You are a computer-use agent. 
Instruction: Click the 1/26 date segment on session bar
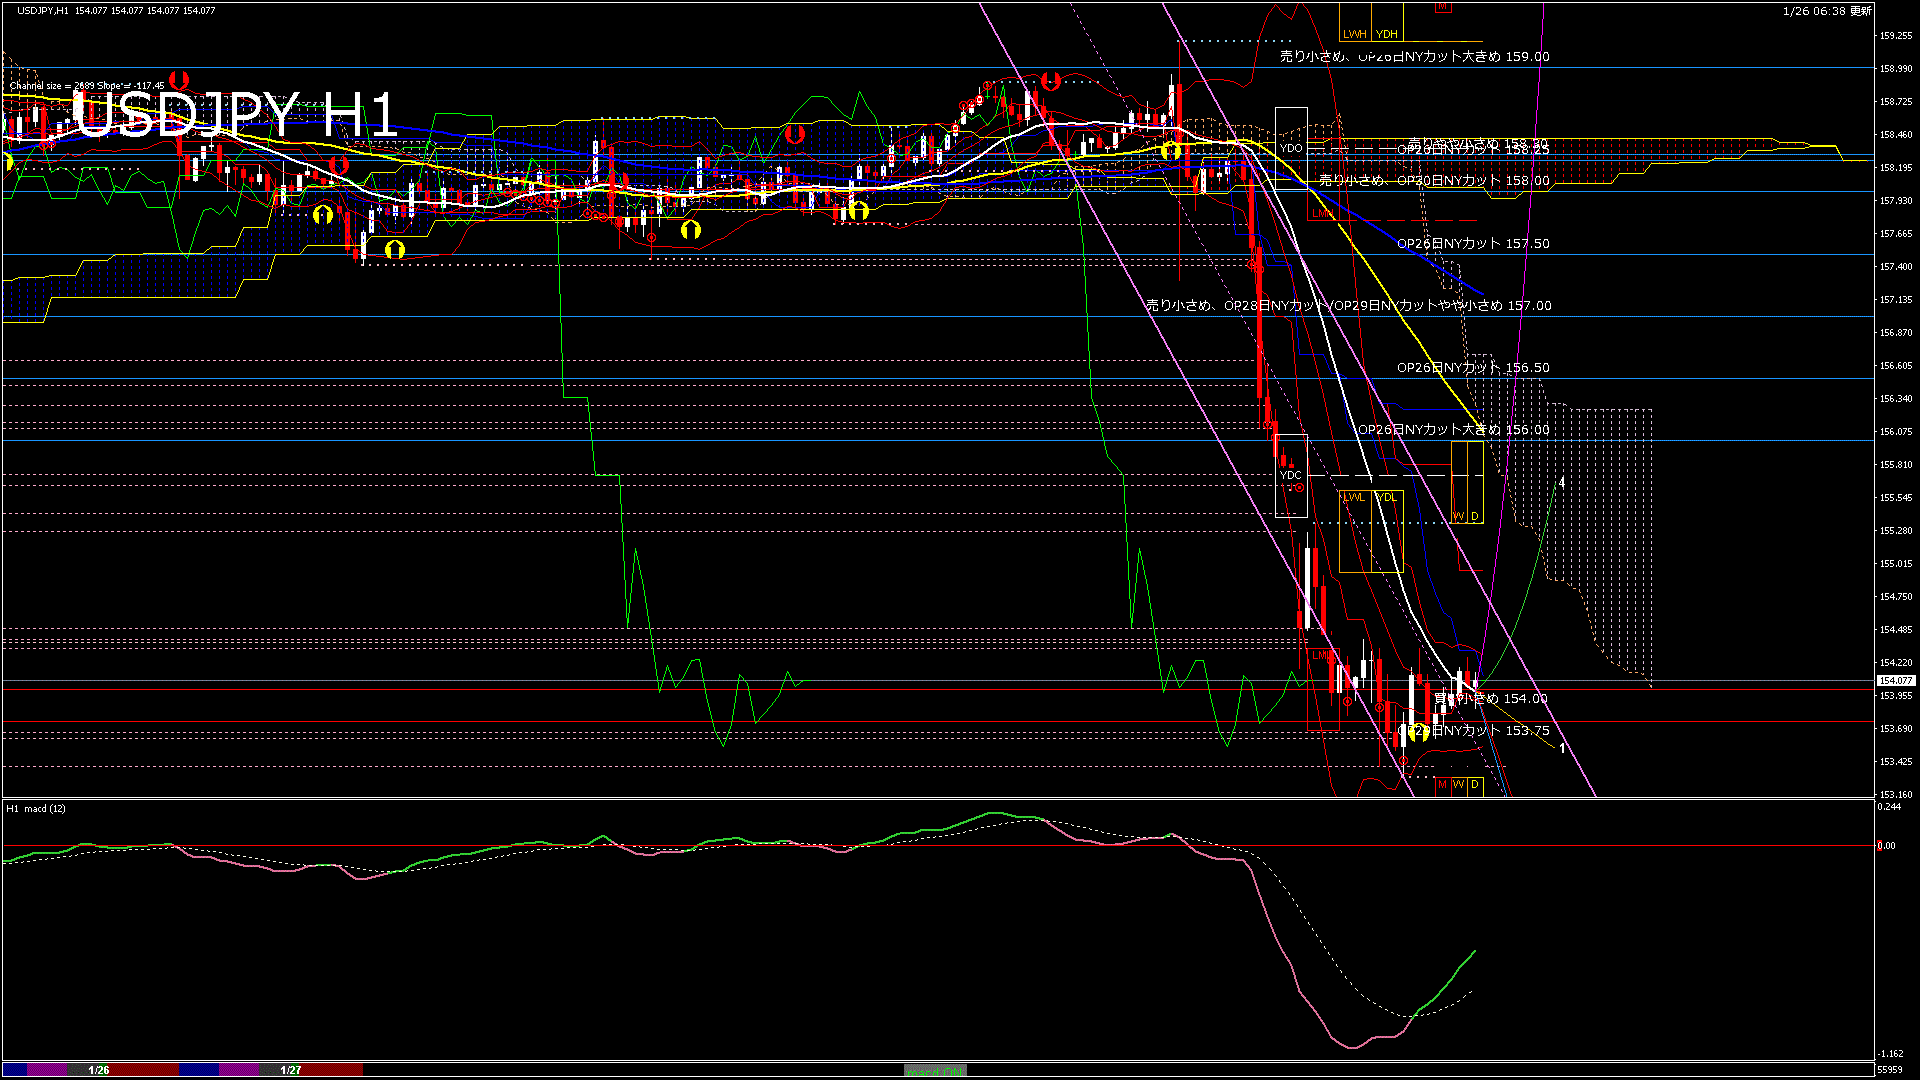tap(99, 1070)
